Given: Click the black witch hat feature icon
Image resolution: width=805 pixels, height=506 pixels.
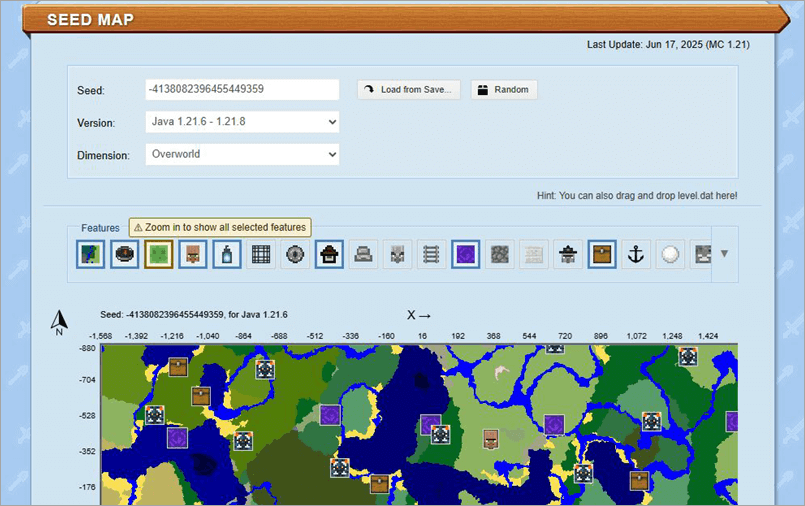Looking at the screenshot, I should 329,254.
